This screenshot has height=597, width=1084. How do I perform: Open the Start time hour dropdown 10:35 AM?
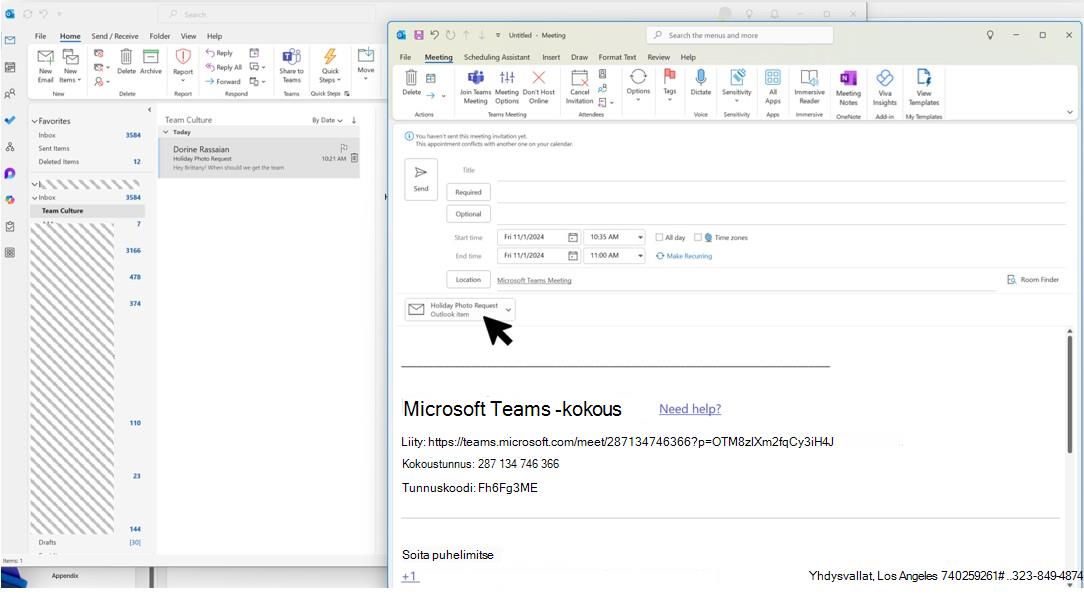[x=640, y=237]
